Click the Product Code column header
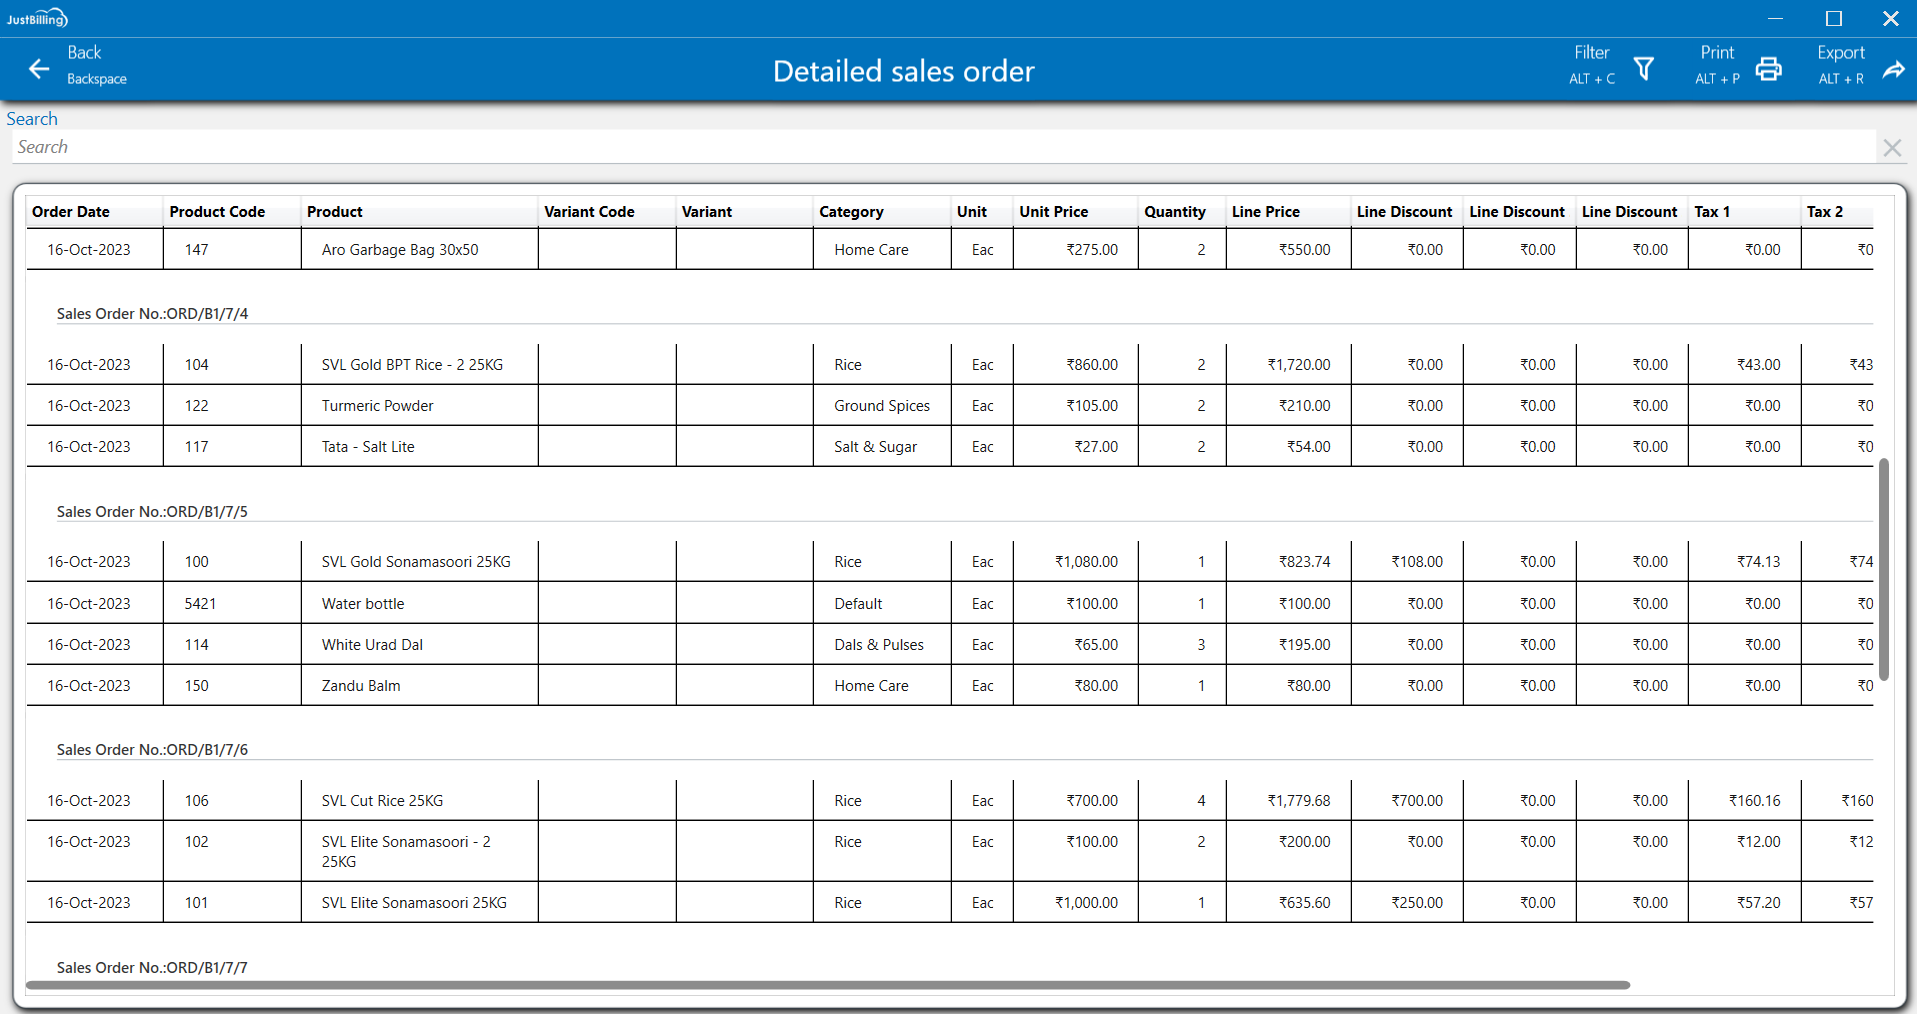The height and width of the screenshot is (1014, 1917). [217, 212]
